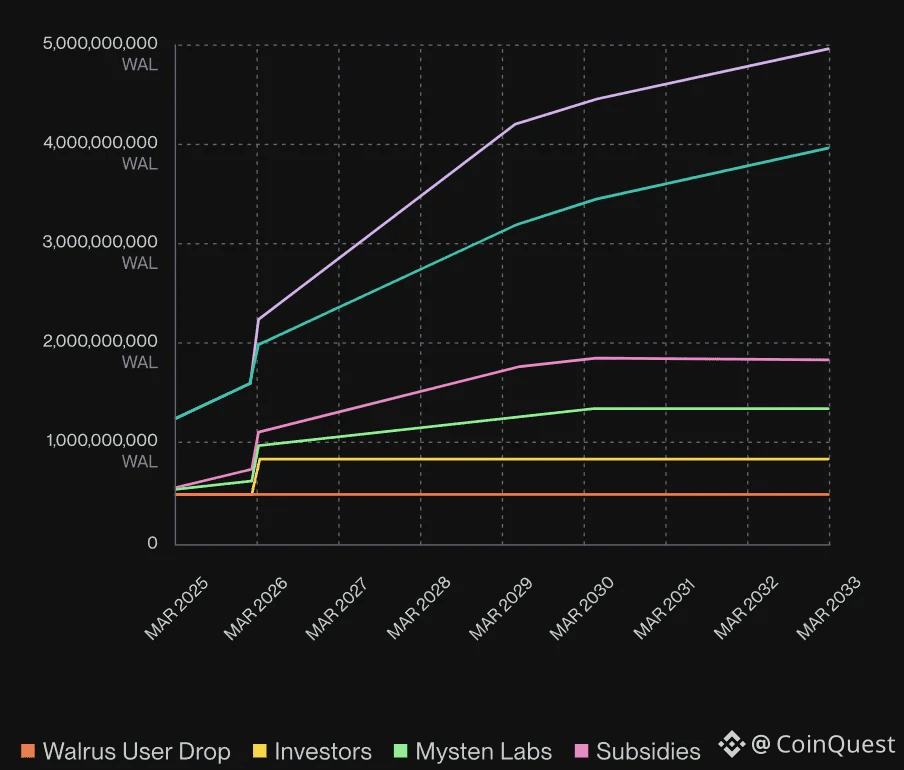Select the MAR 2031 x-axis label
Screen dimensions: 904x770
coord(662,609)
